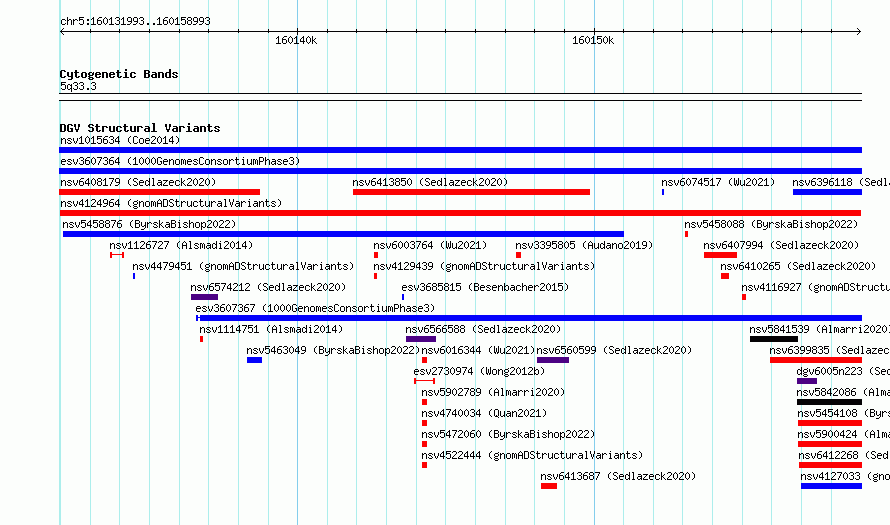
Task: Click esv3685815 (Besenbacher2015) label
Action: pyautogui.click(x=485, y=287)
